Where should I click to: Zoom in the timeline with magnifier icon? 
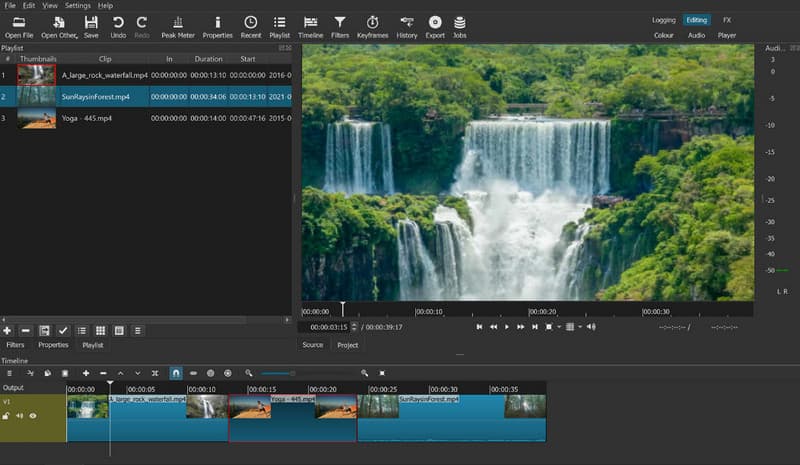tap(364, 373)
